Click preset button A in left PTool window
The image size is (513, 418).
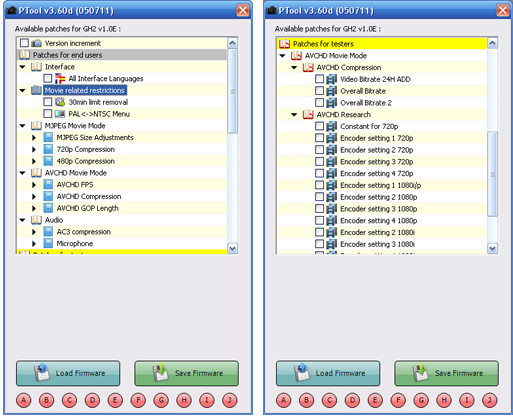coord(24,400)
